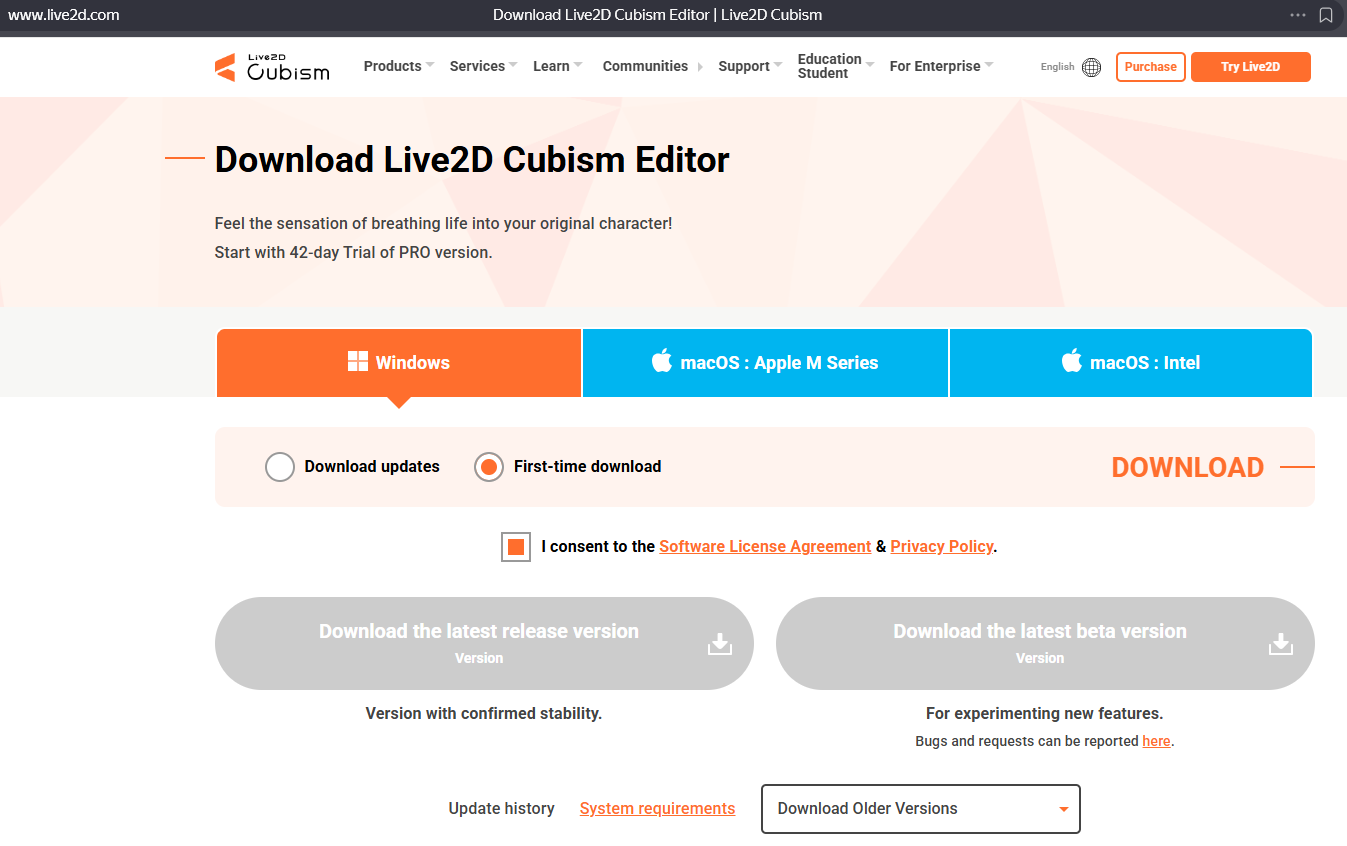Click the browser bookmark icon
Image resolution: width=1347 pixels, height=846 pixels.
click(1326, 15)
